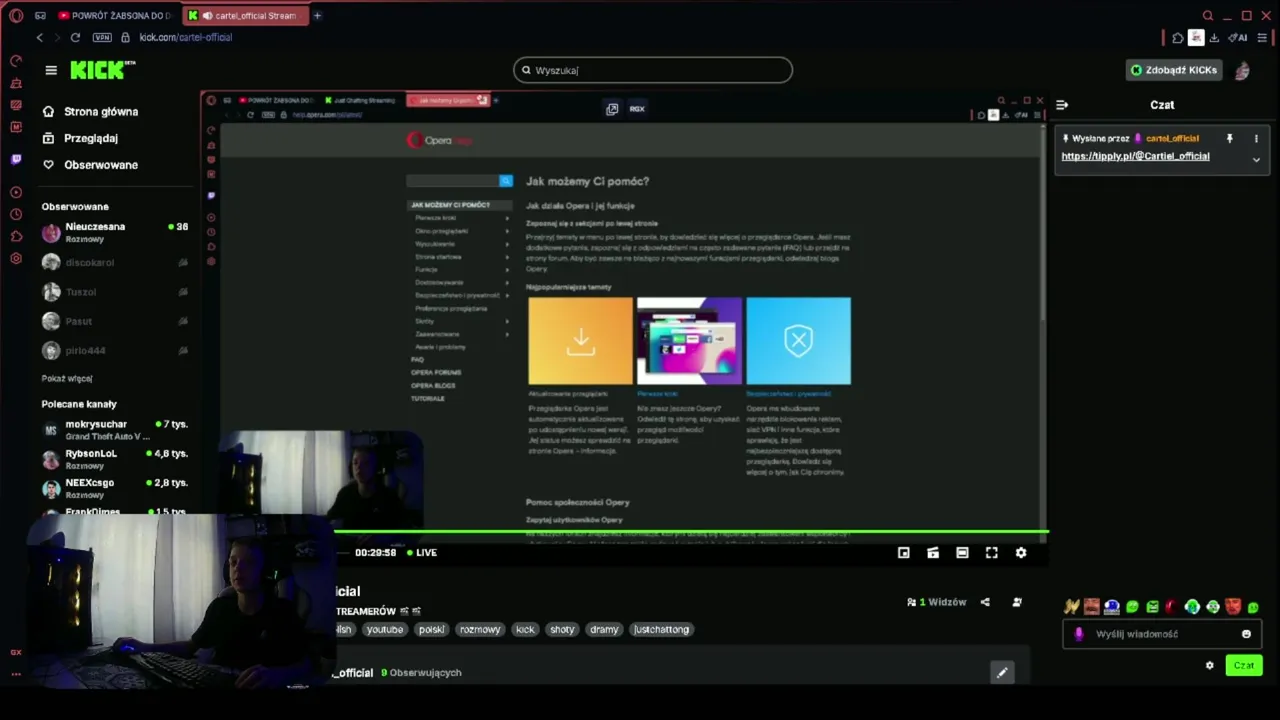Share the stream via share icon

click(x=986, y=602)
